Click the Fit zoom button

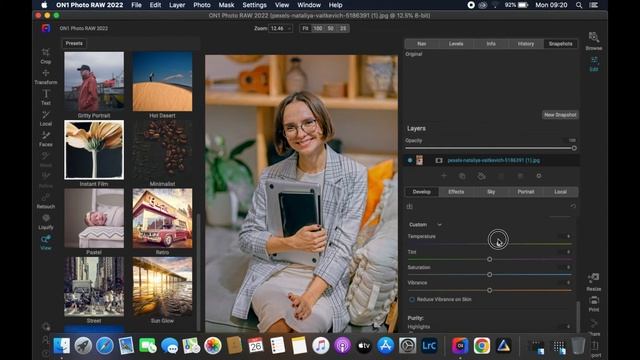coord(305,28)
